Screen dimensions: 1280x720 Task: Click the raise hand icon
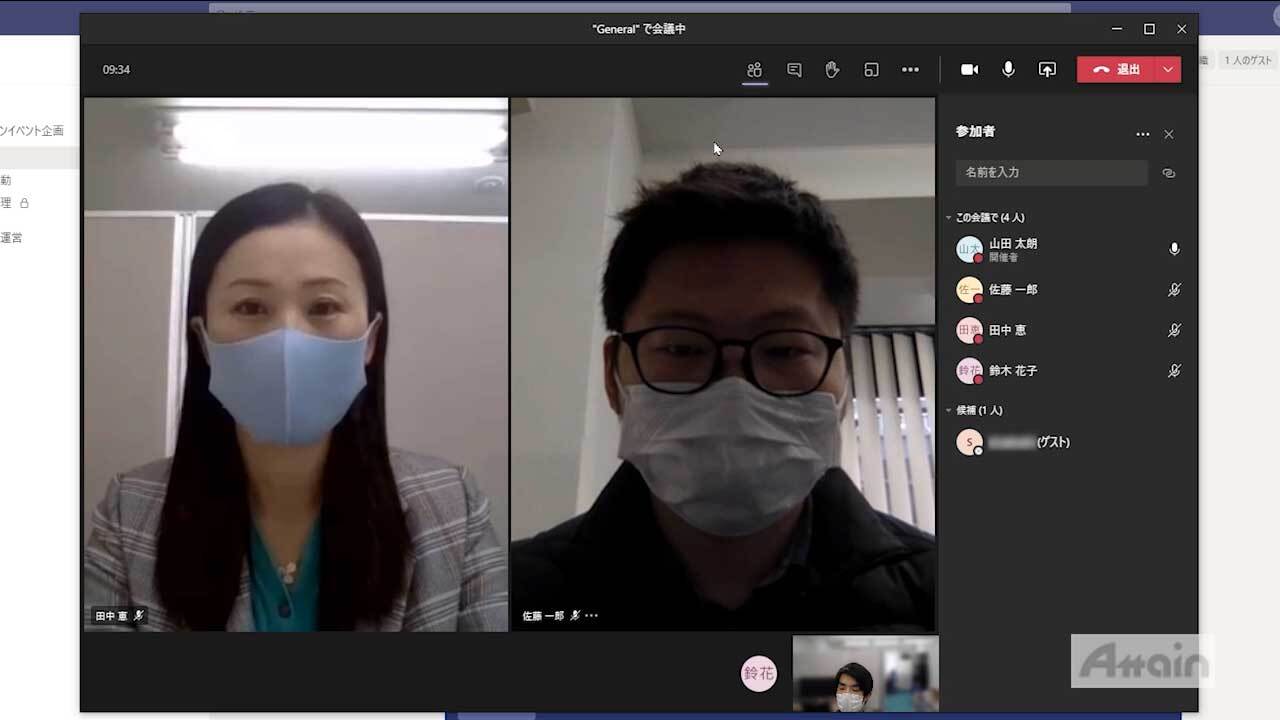click(x=832, y=70)
